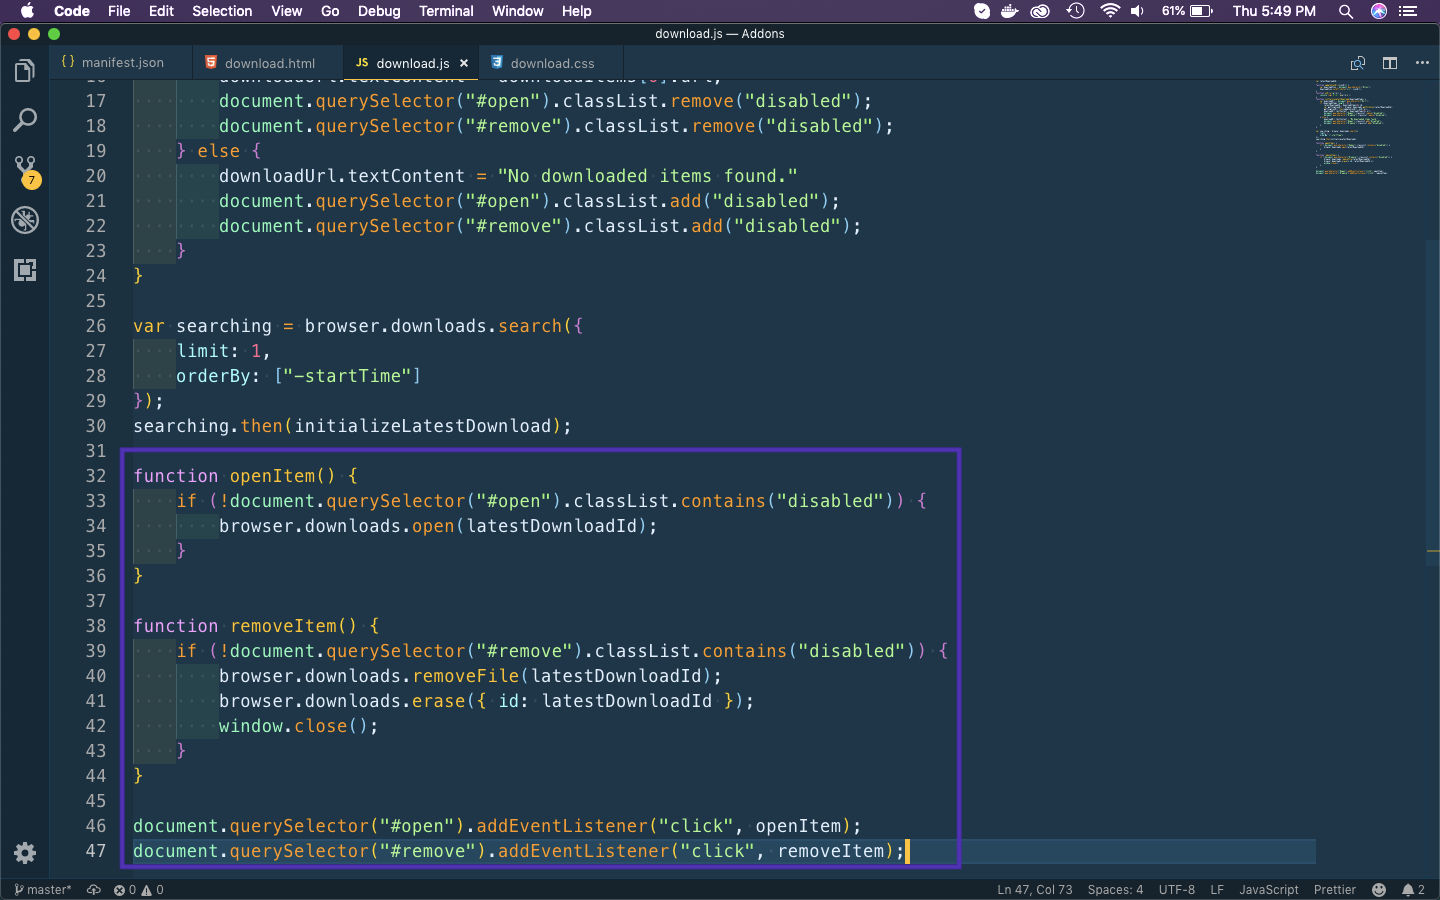Click 'initializeLatestDownload' on line 30
This screenshot has height=900, width=1440.
(x=423, y=426)
